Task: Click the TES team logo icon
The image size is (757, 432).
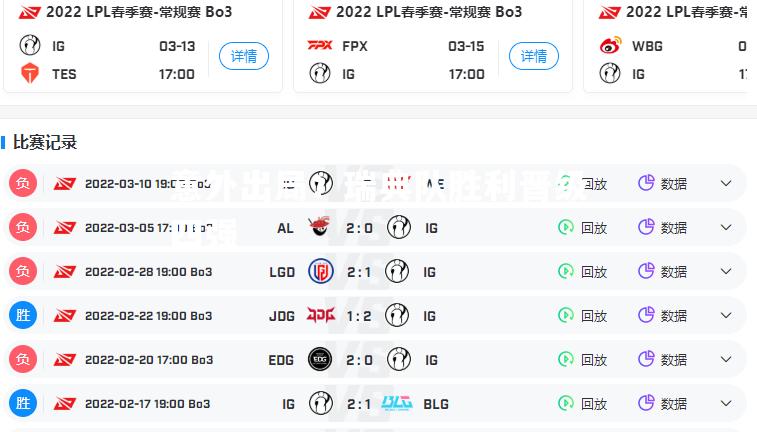Action: (x=30, y=73)
